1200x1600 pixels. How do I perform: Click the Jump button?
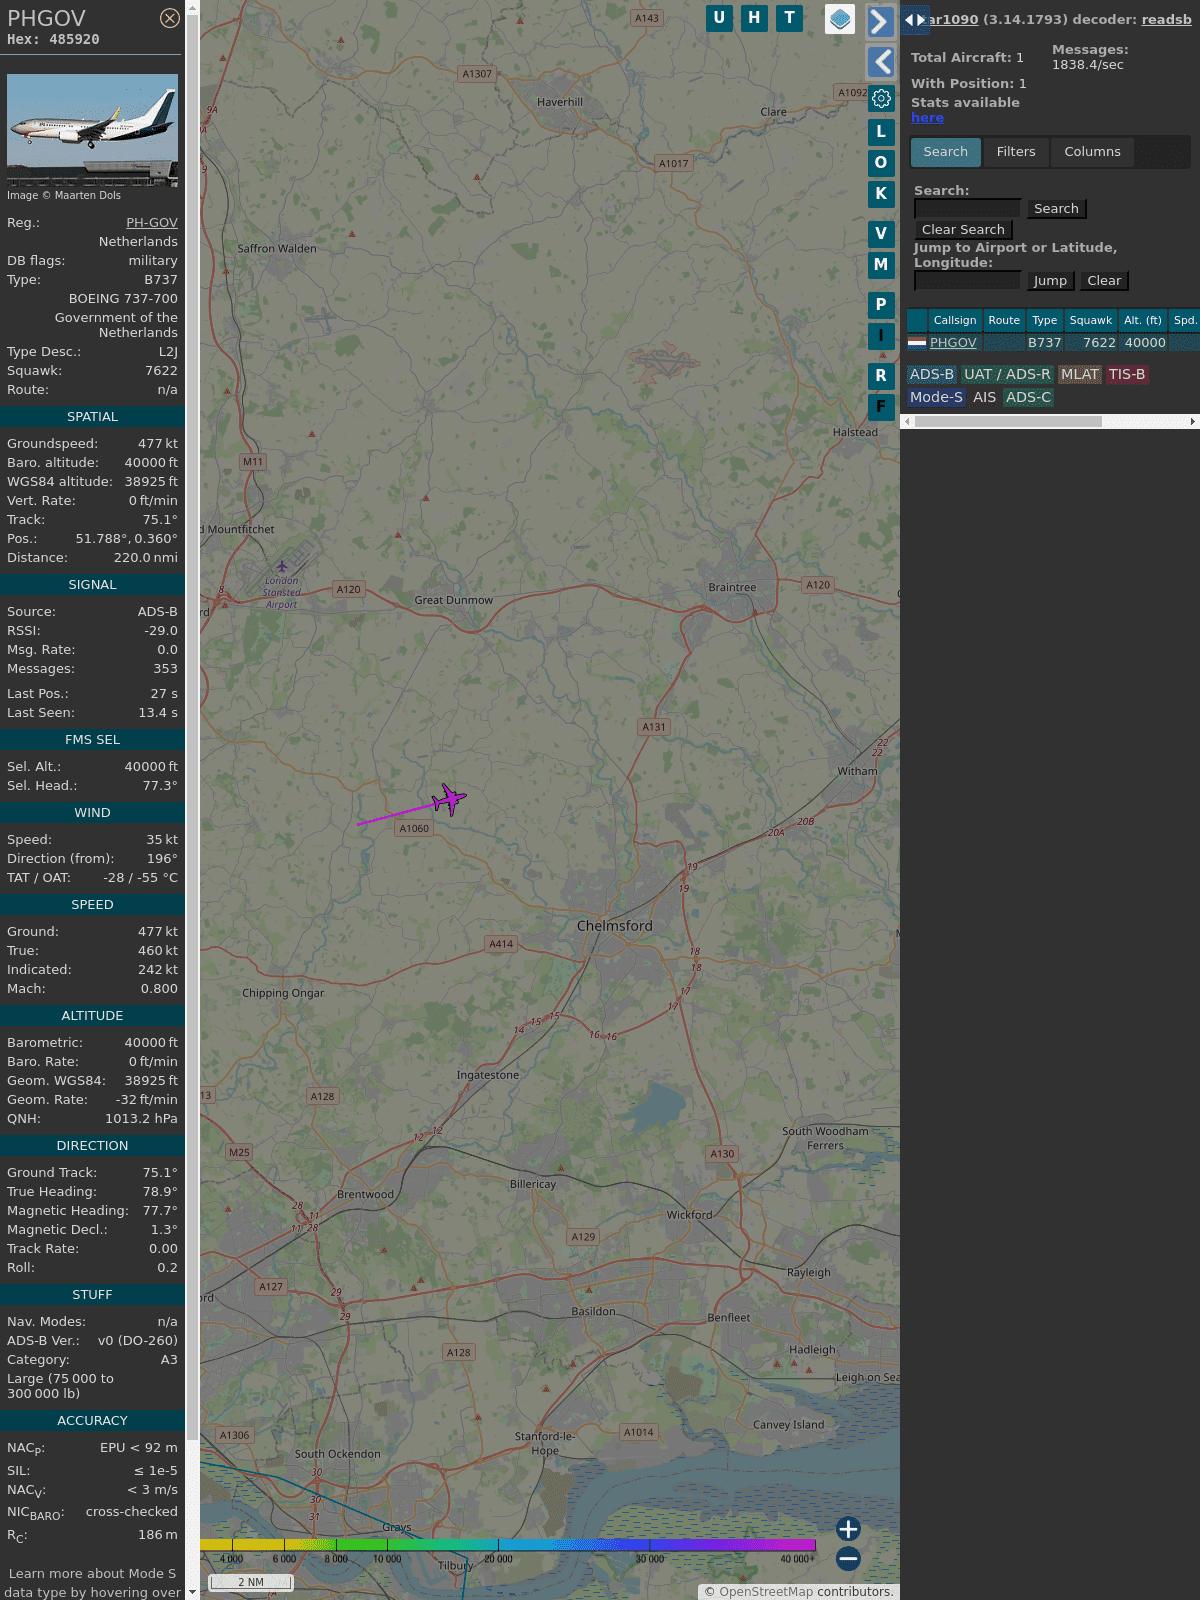(1050, 281)
